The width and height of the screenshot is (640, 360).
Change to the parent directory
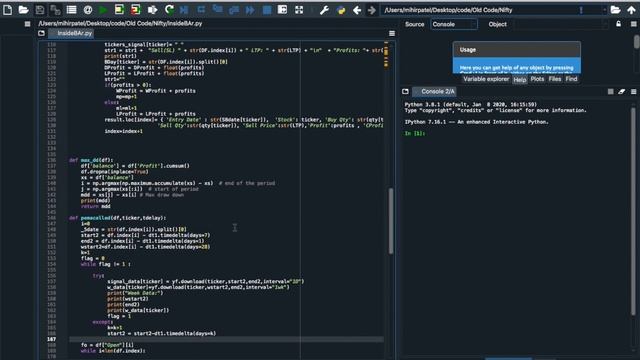[x=631, y=10]
